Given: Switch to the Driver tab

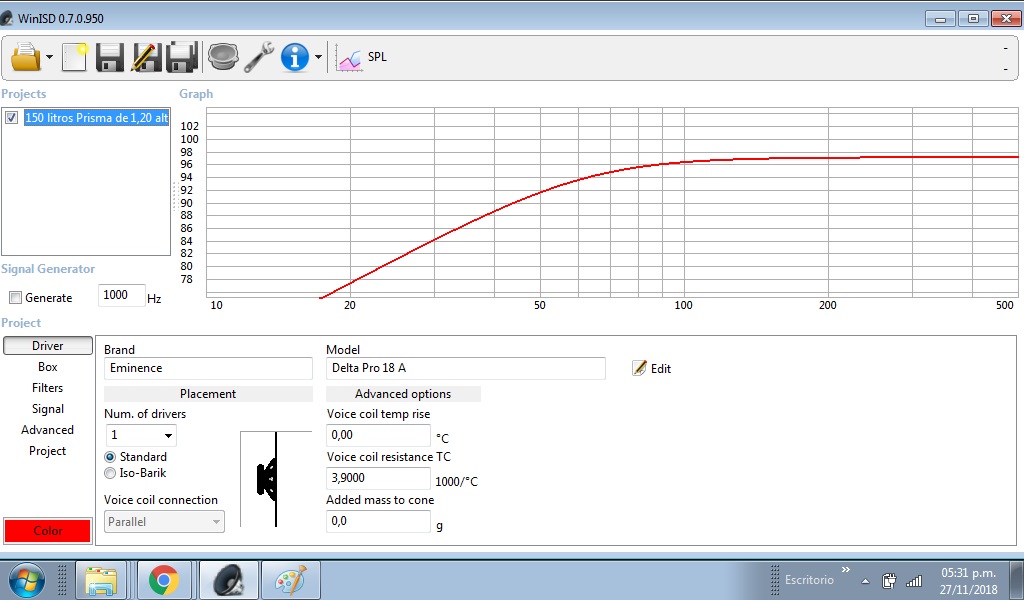Looking at the screenshot, I should [x=48, y=345].
